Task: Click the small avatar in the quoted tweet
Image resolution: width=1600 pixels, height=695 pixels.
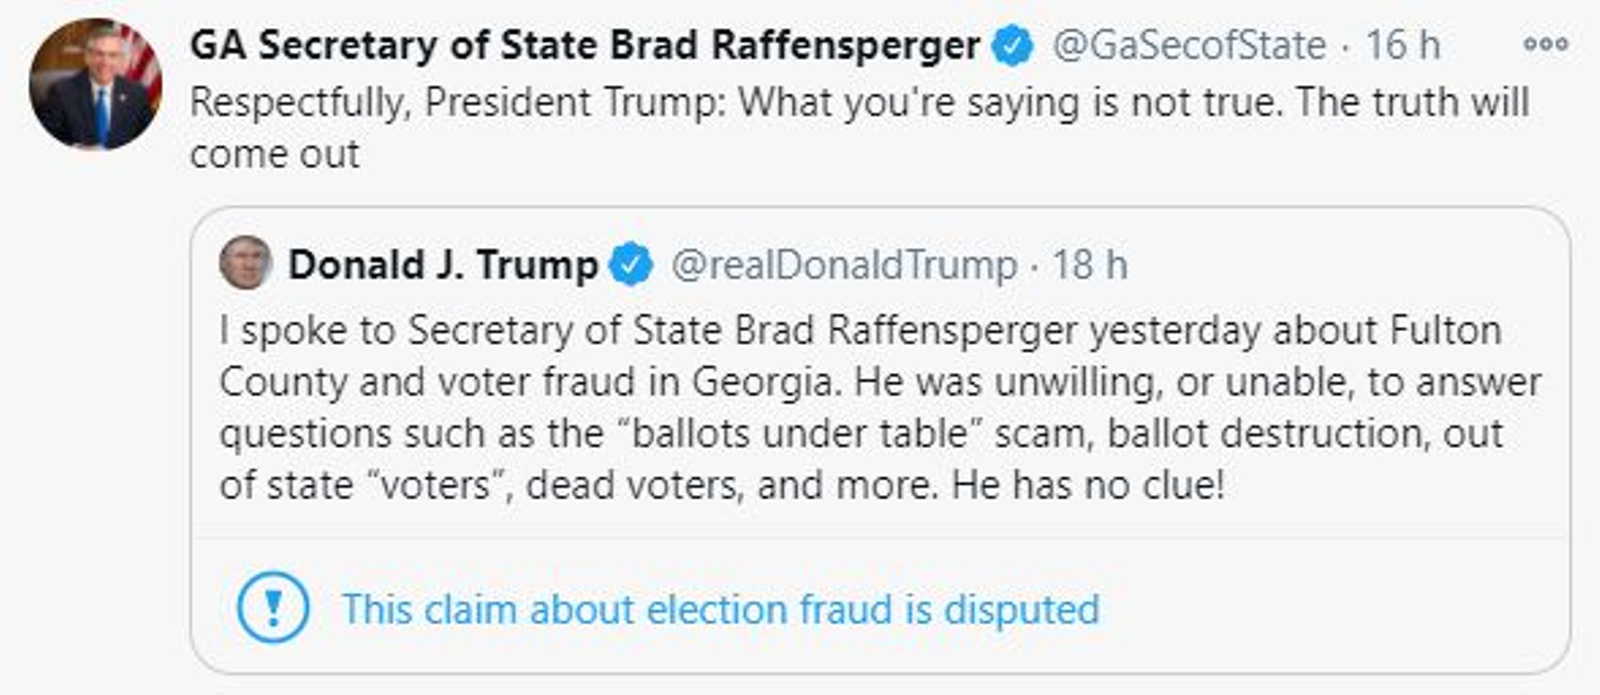Action: click(245, 263)
